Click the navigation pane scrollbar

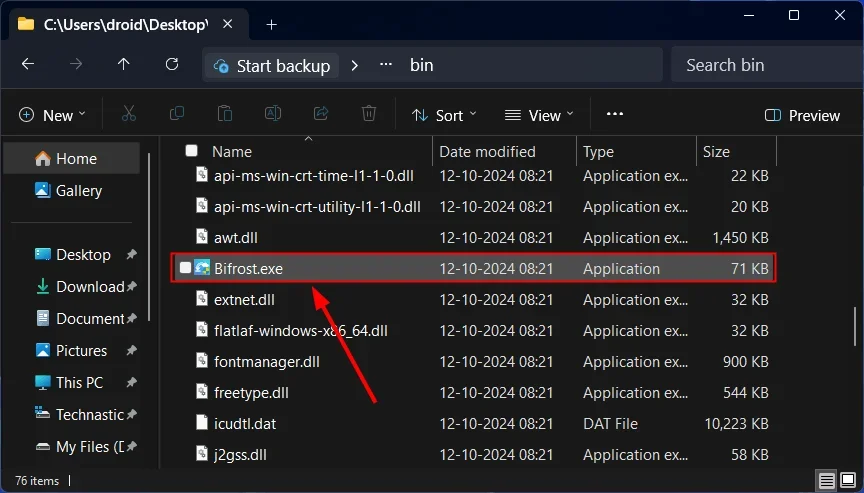coord(149,237)
